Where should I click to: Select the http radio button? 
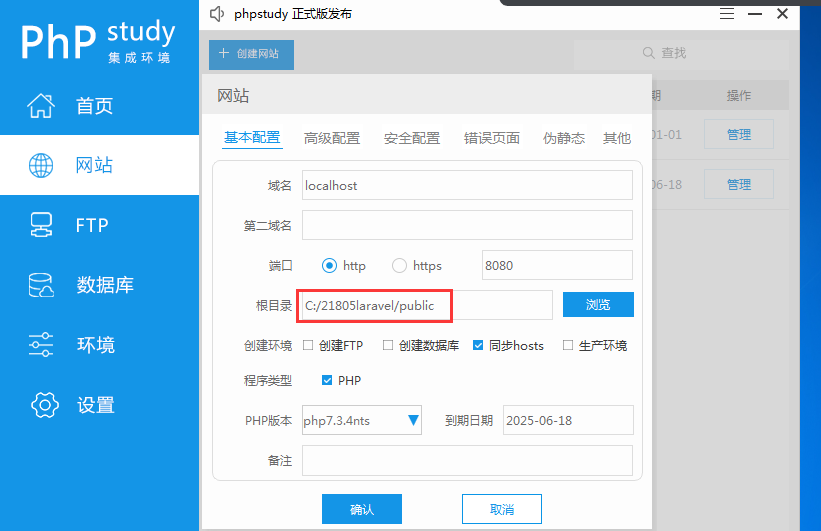coord(329,266)
